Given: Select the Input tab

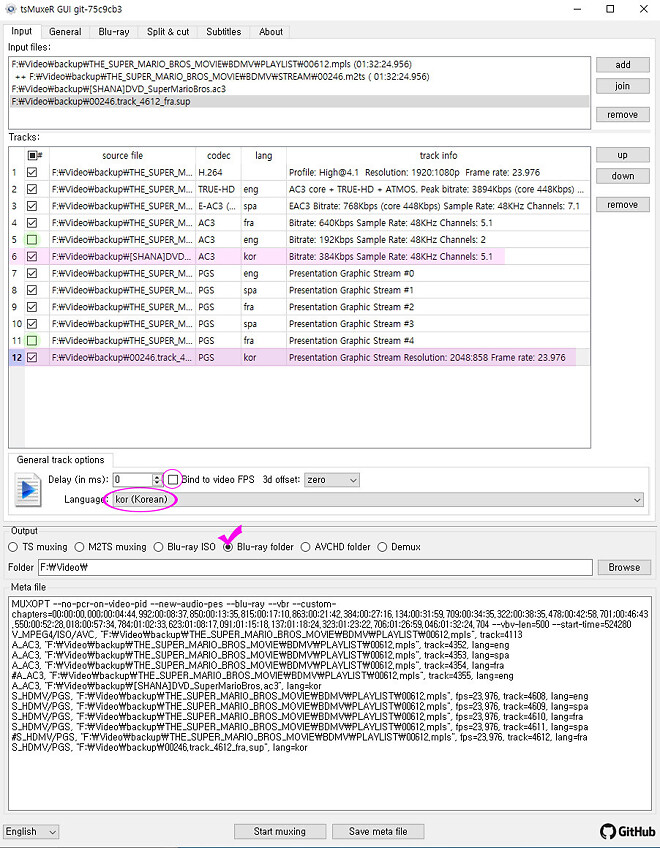Looking at the screenshot, I should (x=22, y=31).
